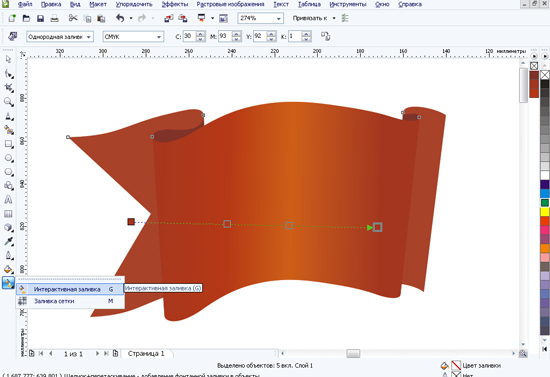The image size is (550, 377).
Task: Click the New document icon
Action: point(12,18)
